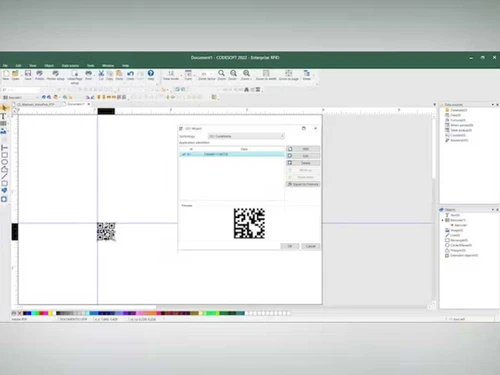Click the Print toolbar icon
This screenshot has height=375, width=500.
(88, 74)
